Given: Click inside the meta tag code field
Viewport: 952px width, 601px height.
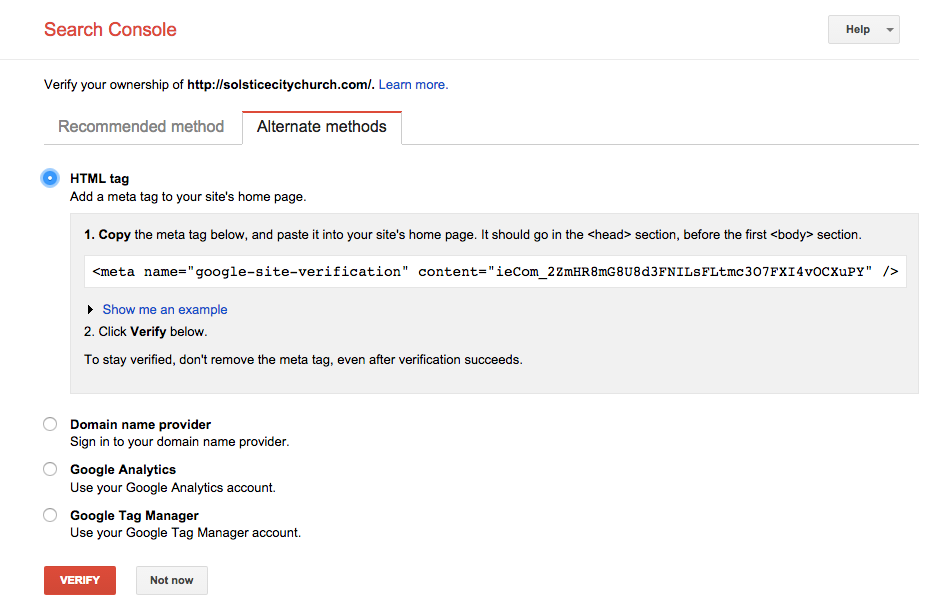Looking at the screenshot, I should click(x=495, y=271).
